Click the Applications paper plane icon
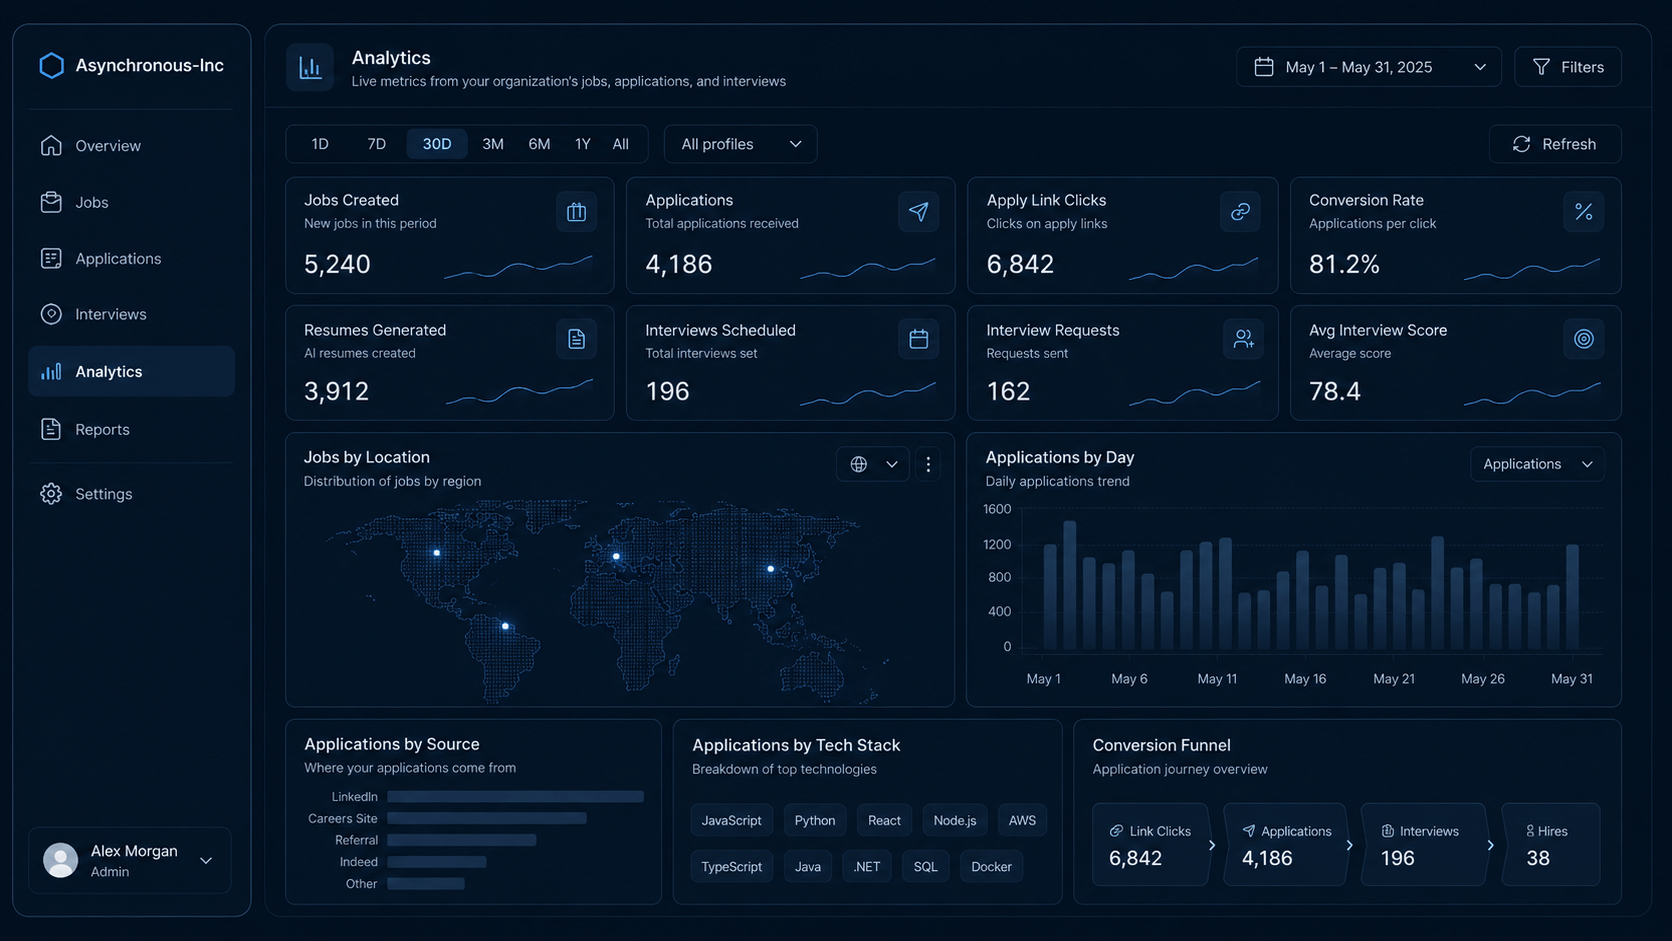 918,212
